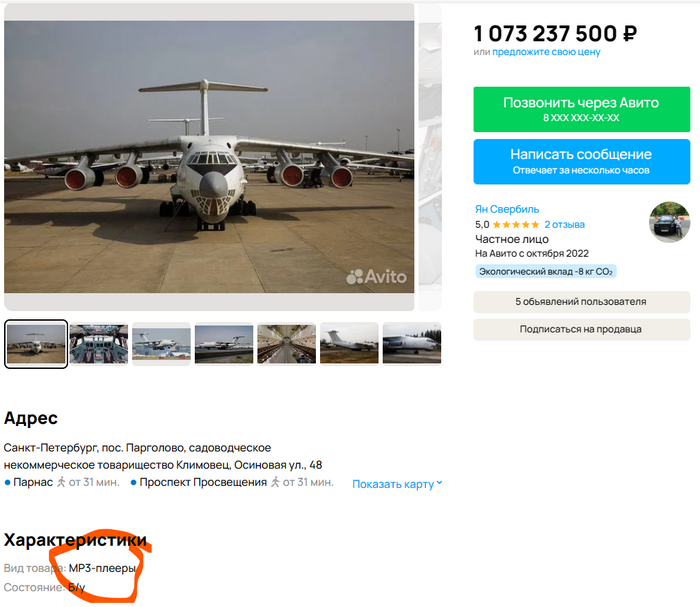Viewport: 700px width, 607px height.
Task: Click the chevron beside Показать карту
Action: pyautogui.click(x=439, y=483)
